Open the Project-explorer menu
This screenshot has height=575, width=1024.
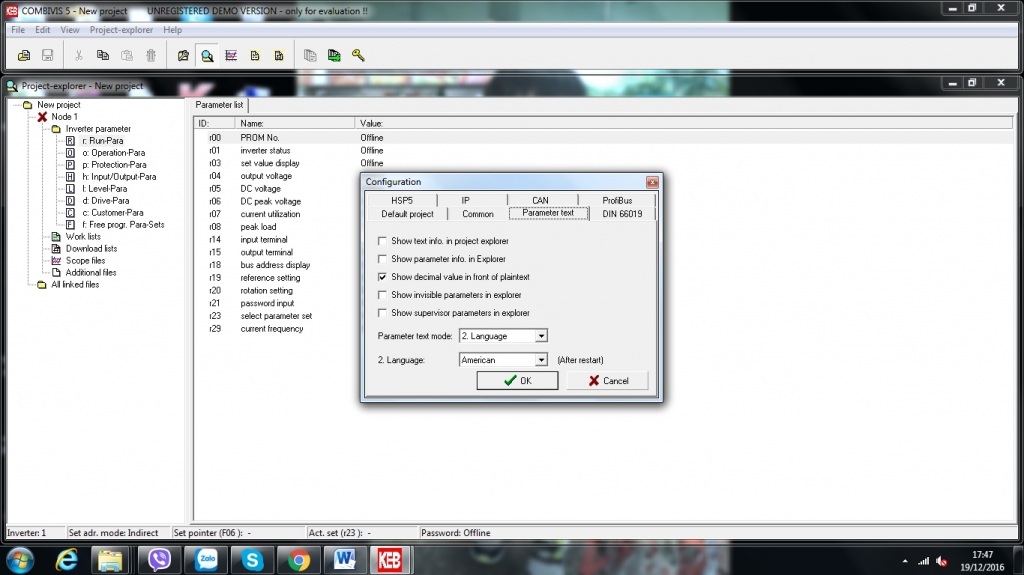pyautogui.click(x=121, y=30)
